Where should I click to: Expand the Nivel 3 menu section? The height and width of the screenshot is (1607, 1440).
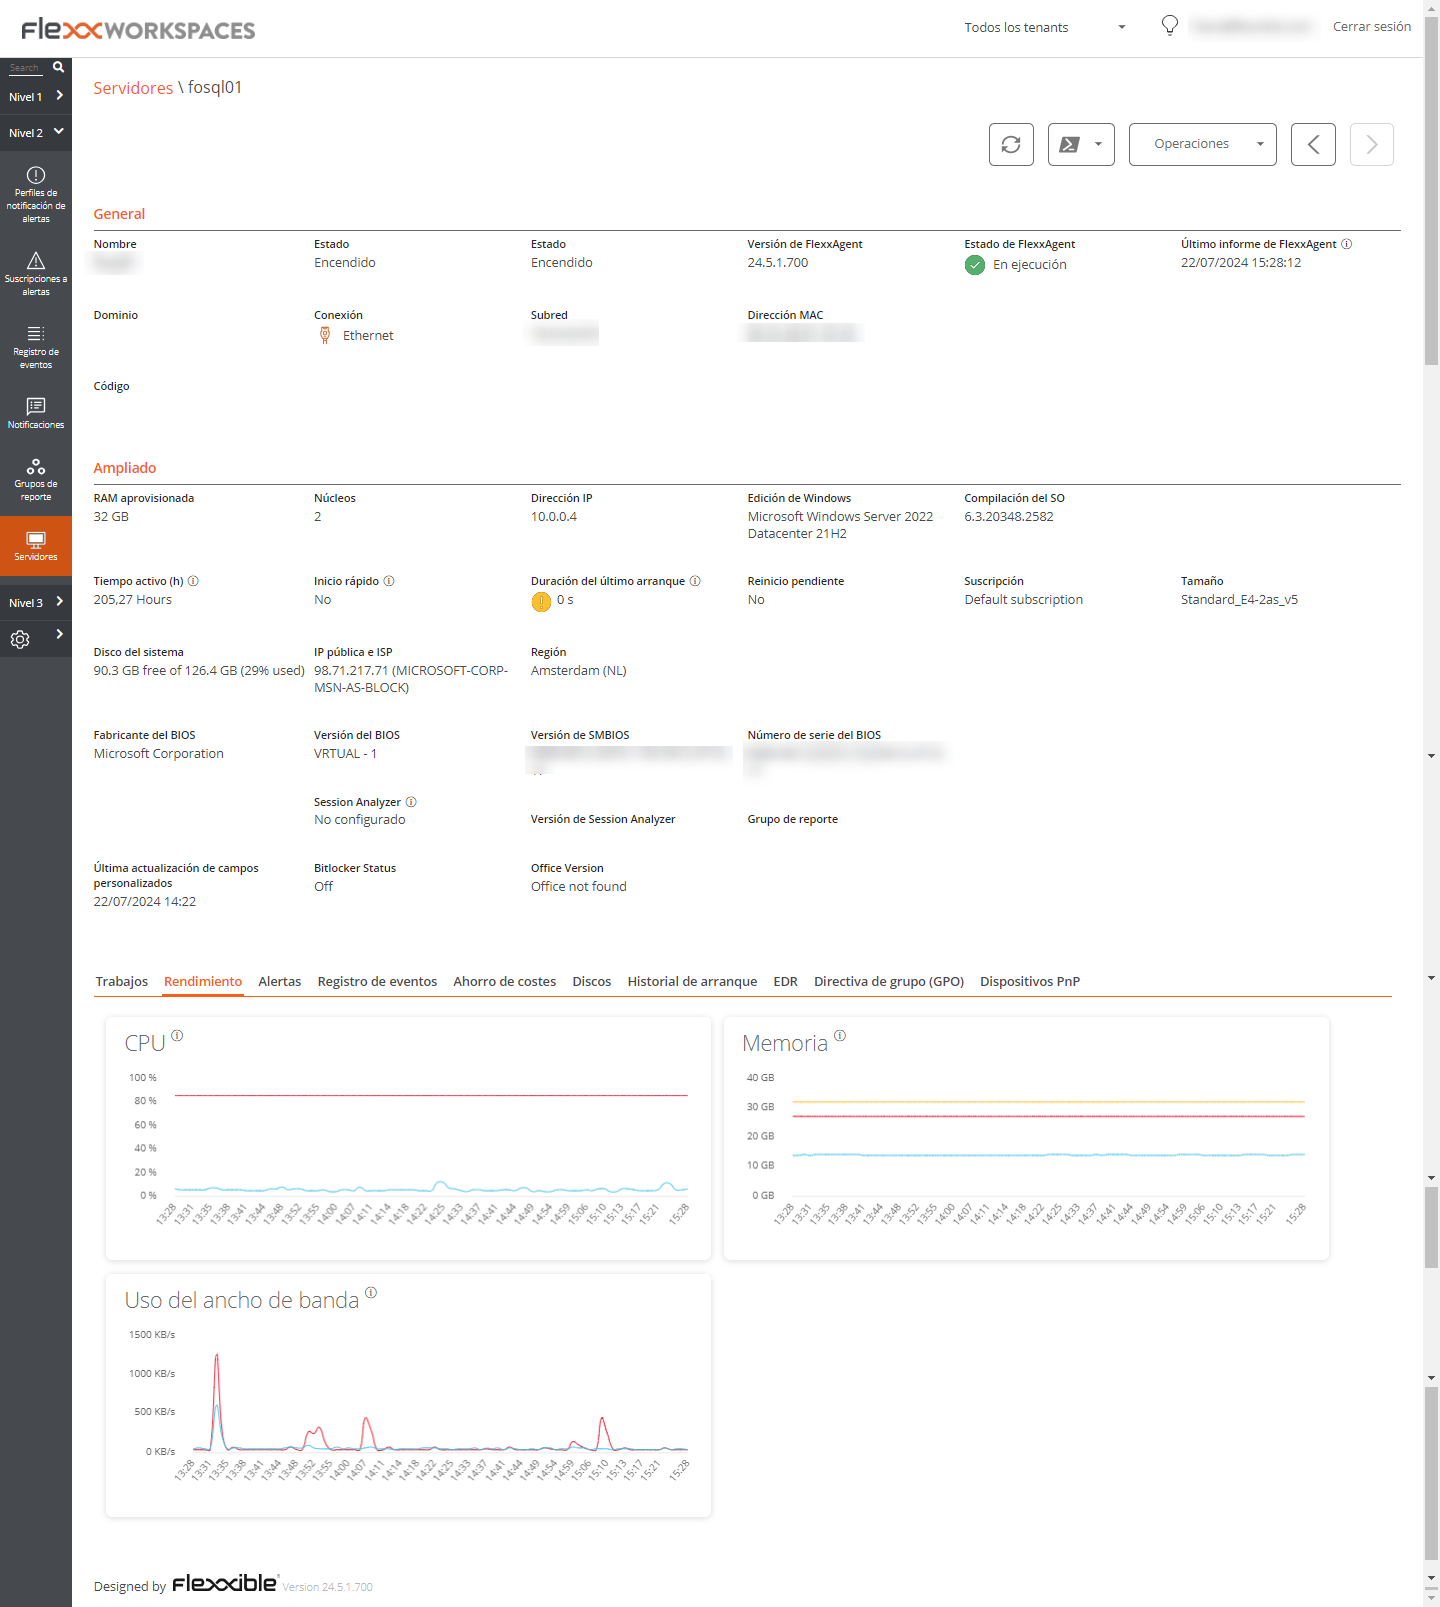click(x=36, y=602)
